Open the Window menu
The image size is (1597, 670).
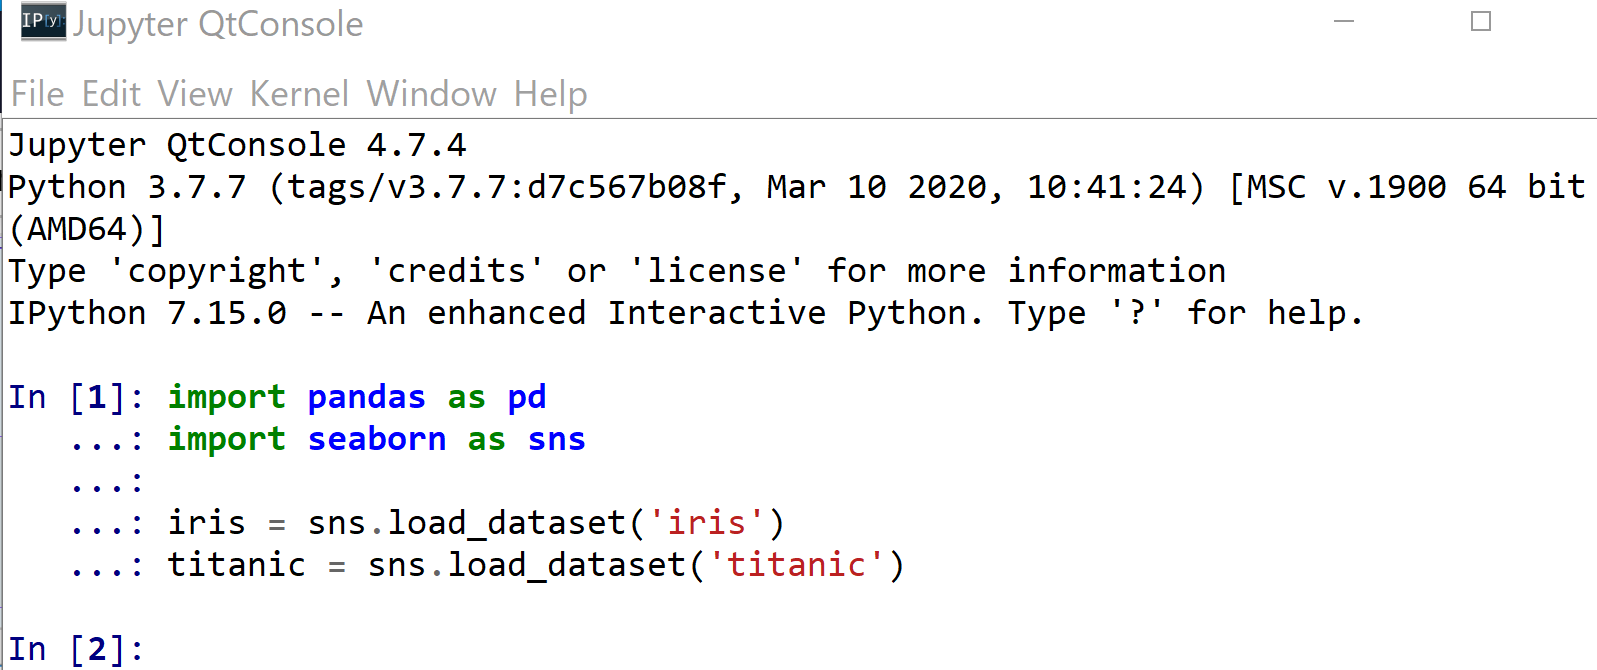click(x=431, y=94)
